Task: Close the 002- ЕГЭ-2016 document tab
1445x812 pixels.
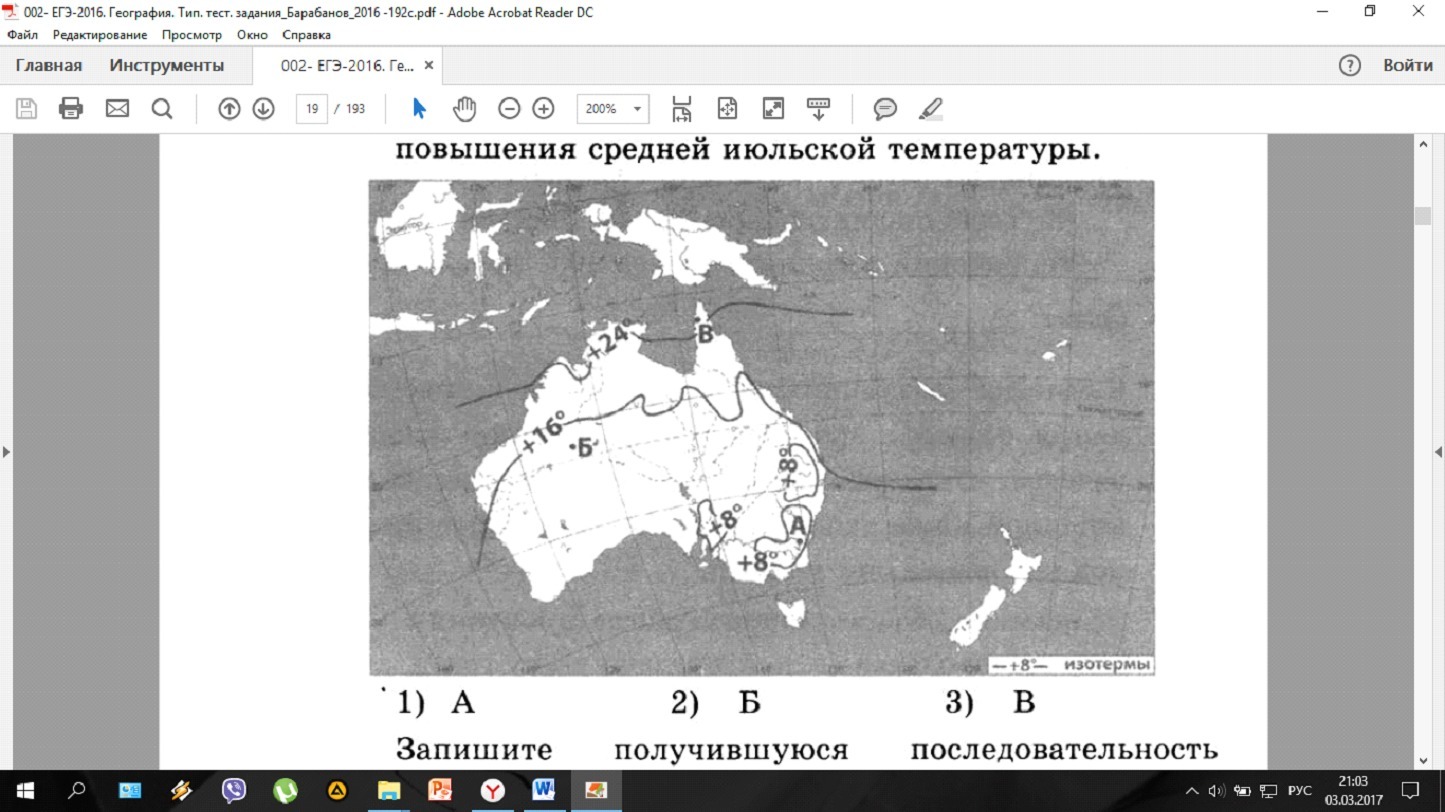Action: [429, 66]
